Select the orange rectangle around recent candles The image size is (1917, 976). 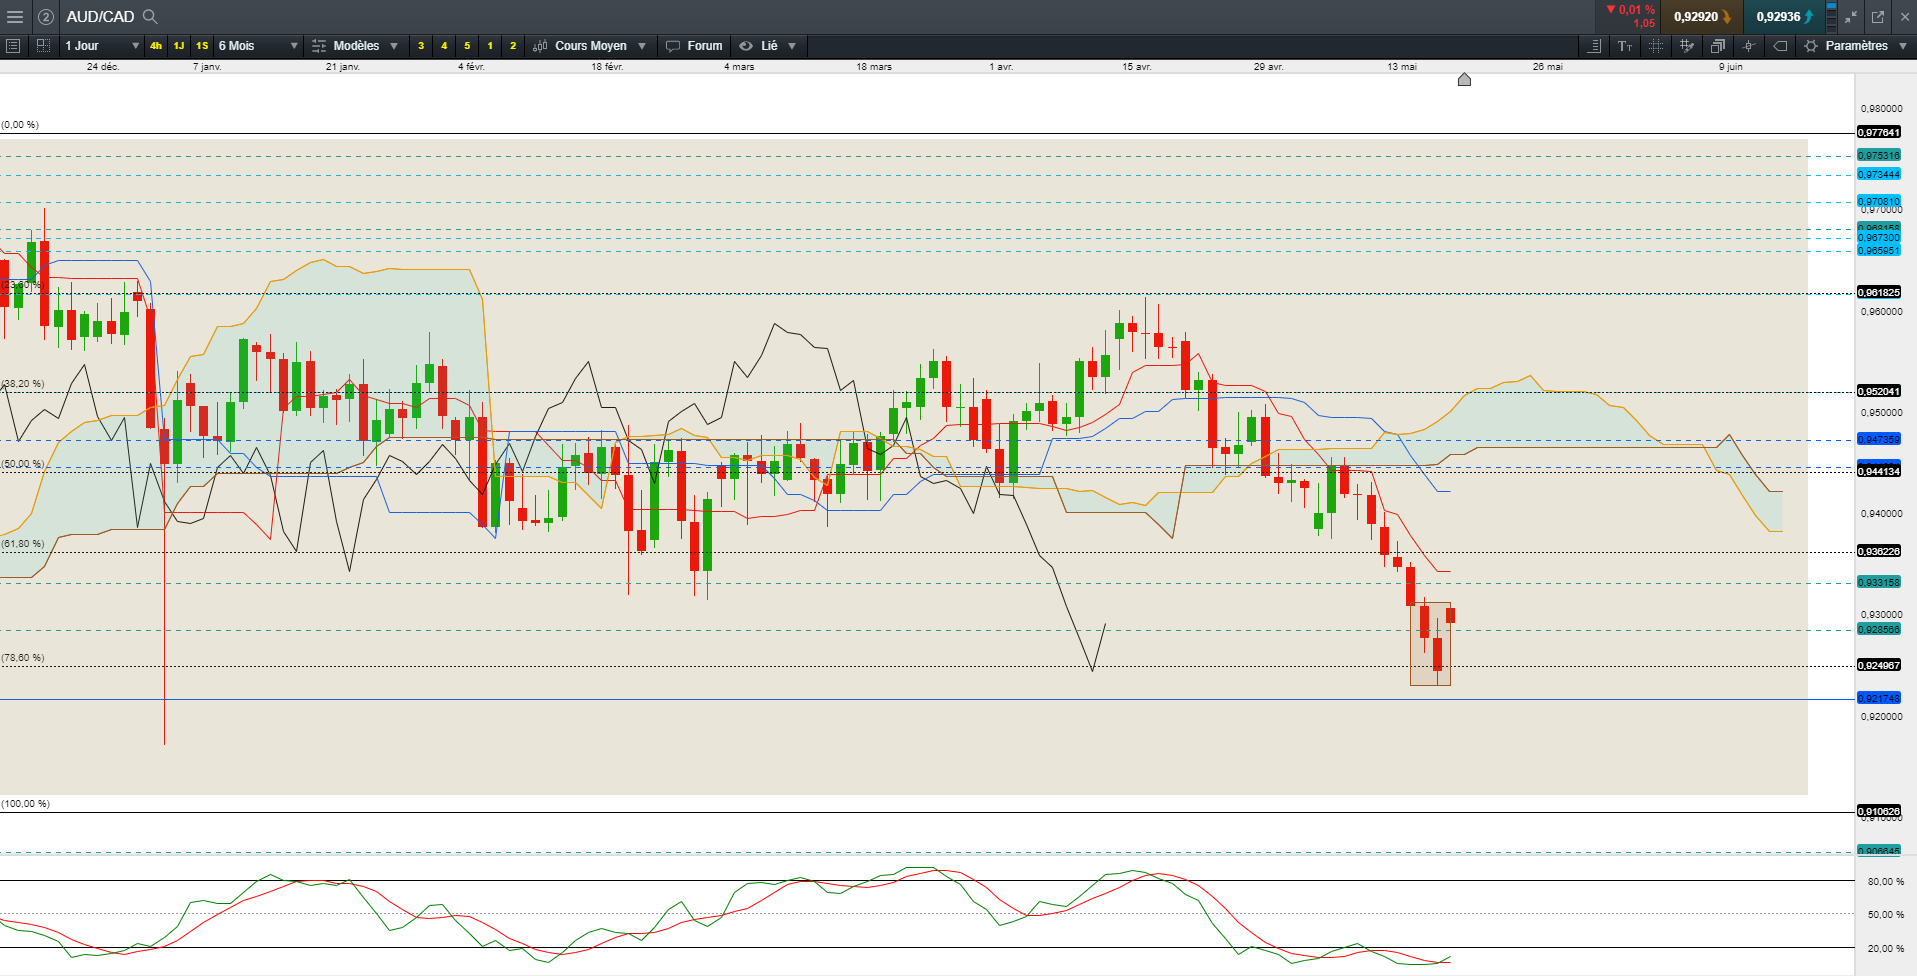[x=1430, y=644]
